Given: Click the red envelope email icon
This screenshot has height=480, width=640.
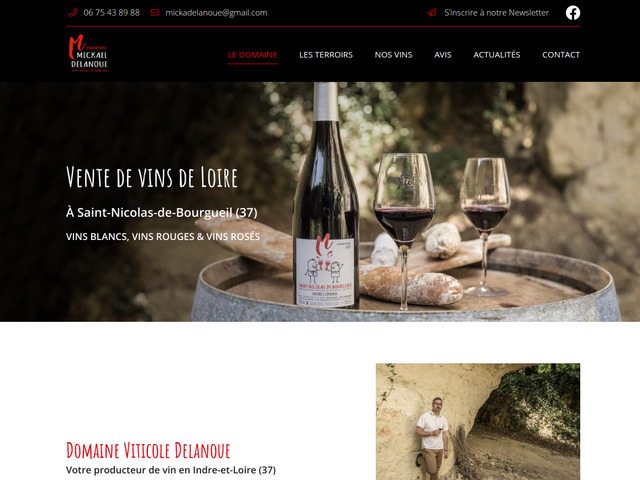Looking at the screenshot, I should click(155, 13).
